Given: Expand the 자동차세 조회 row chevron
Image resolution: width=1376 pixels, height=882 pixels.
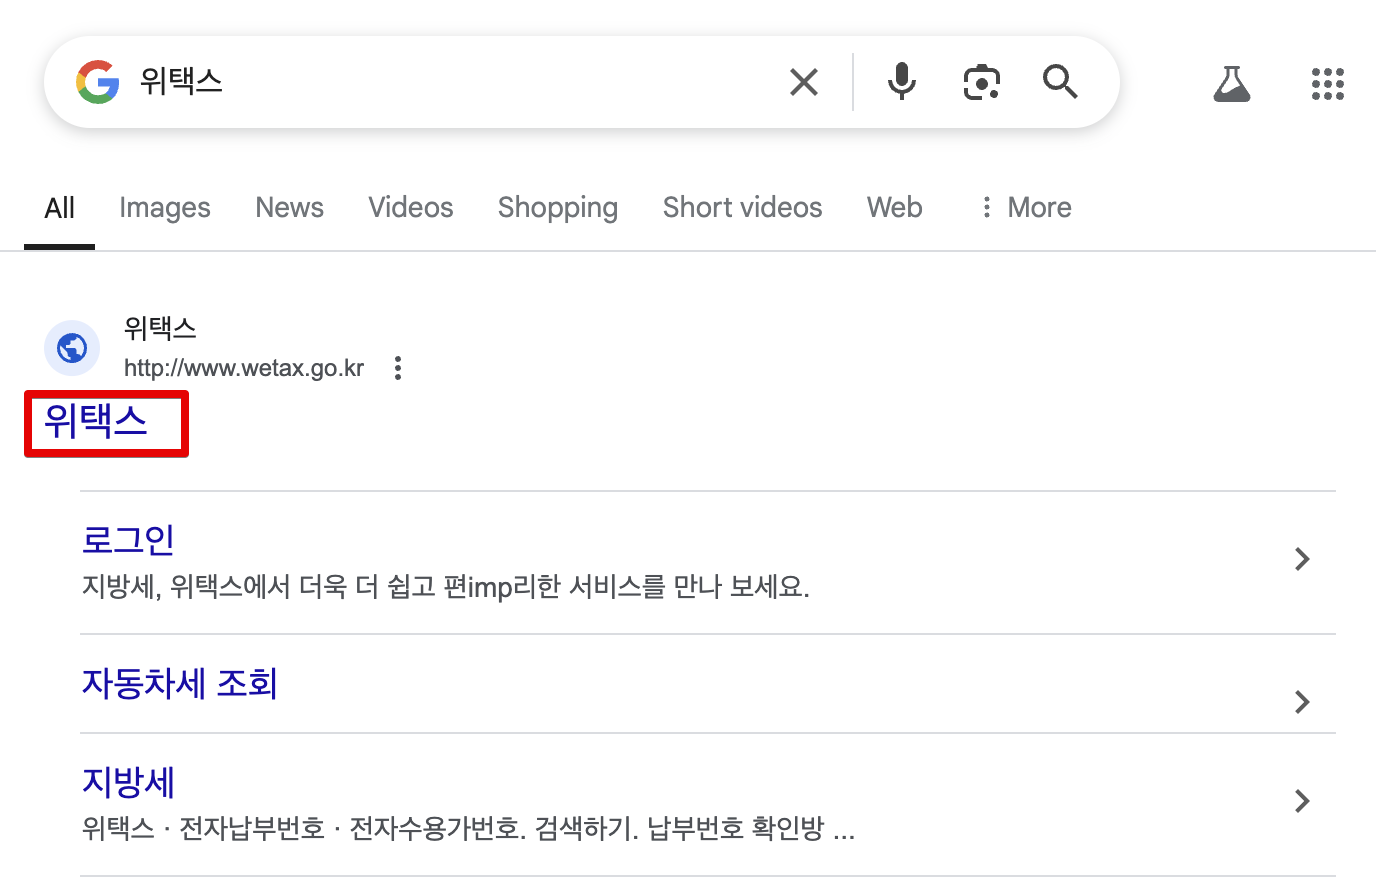Looking at the screenshot, I should pyautogui.click(x=1302, y=702).
